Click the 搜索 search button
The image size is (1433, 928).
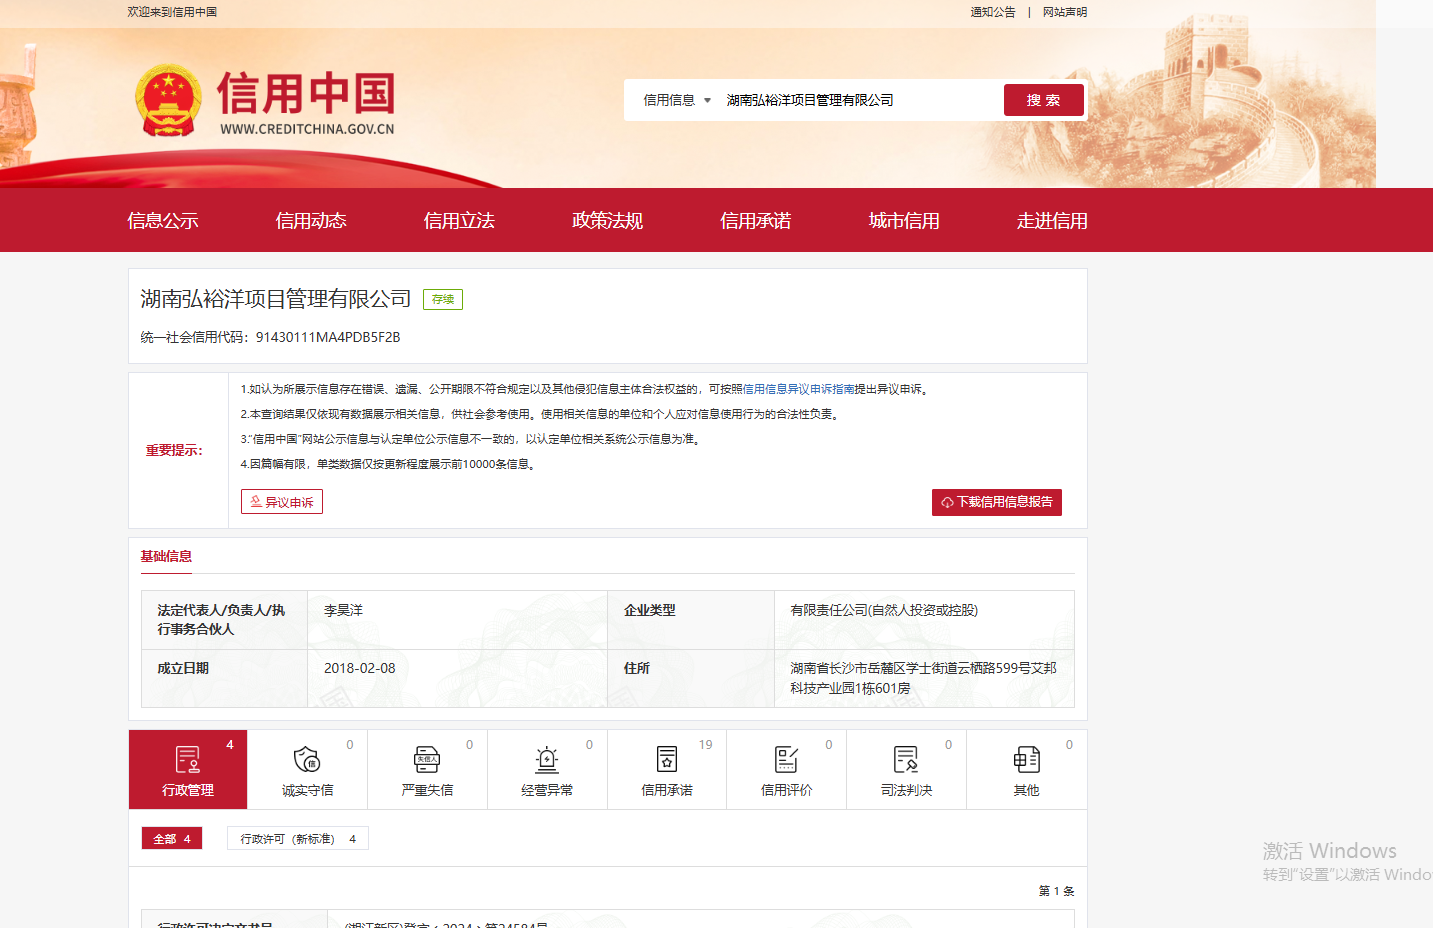(1043, 100)
